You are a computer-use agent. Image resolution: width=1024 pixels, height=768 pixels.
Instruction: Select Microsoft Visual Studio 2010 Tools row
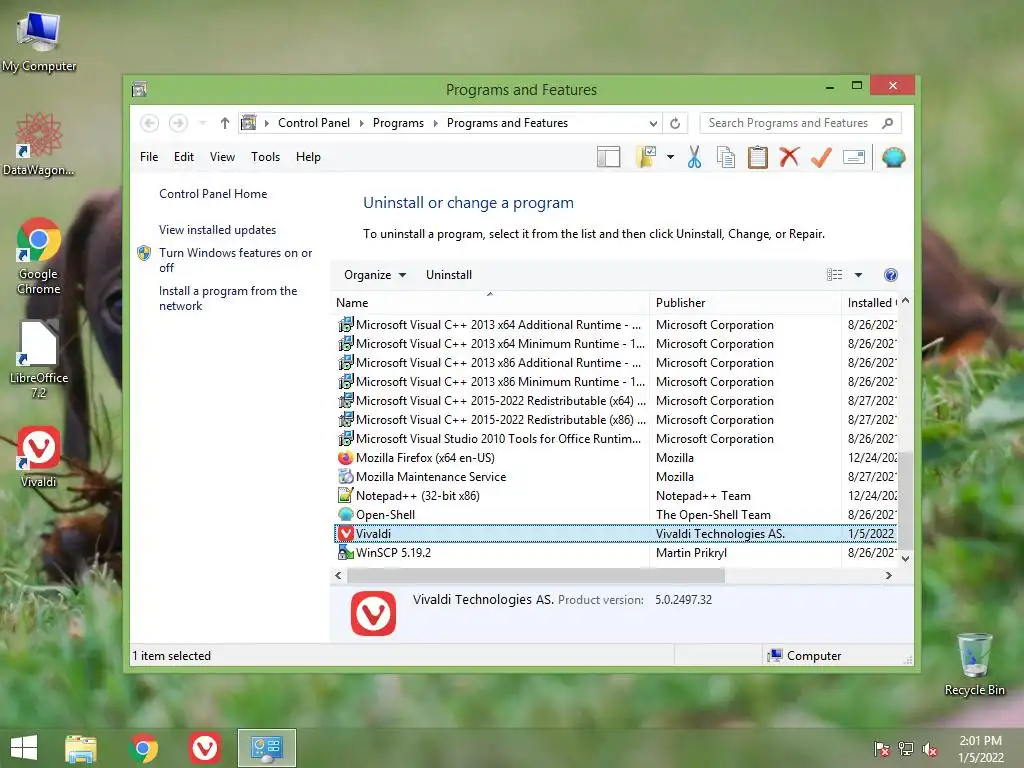(614, 439)
